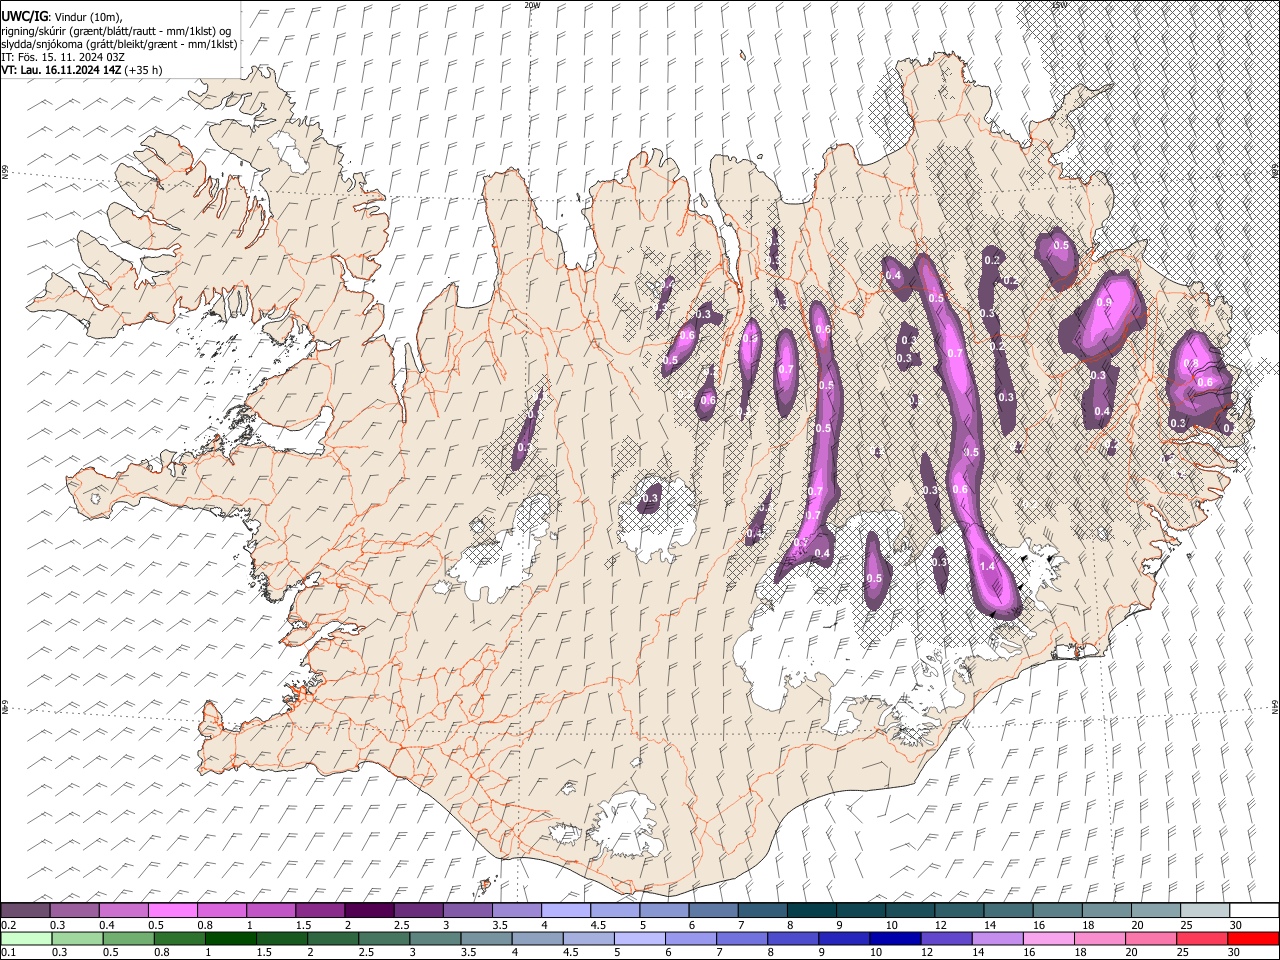Click the '1.5' label in the top legend row
This screenshot has height=960, width=1280.
click(x=302, y=924)
